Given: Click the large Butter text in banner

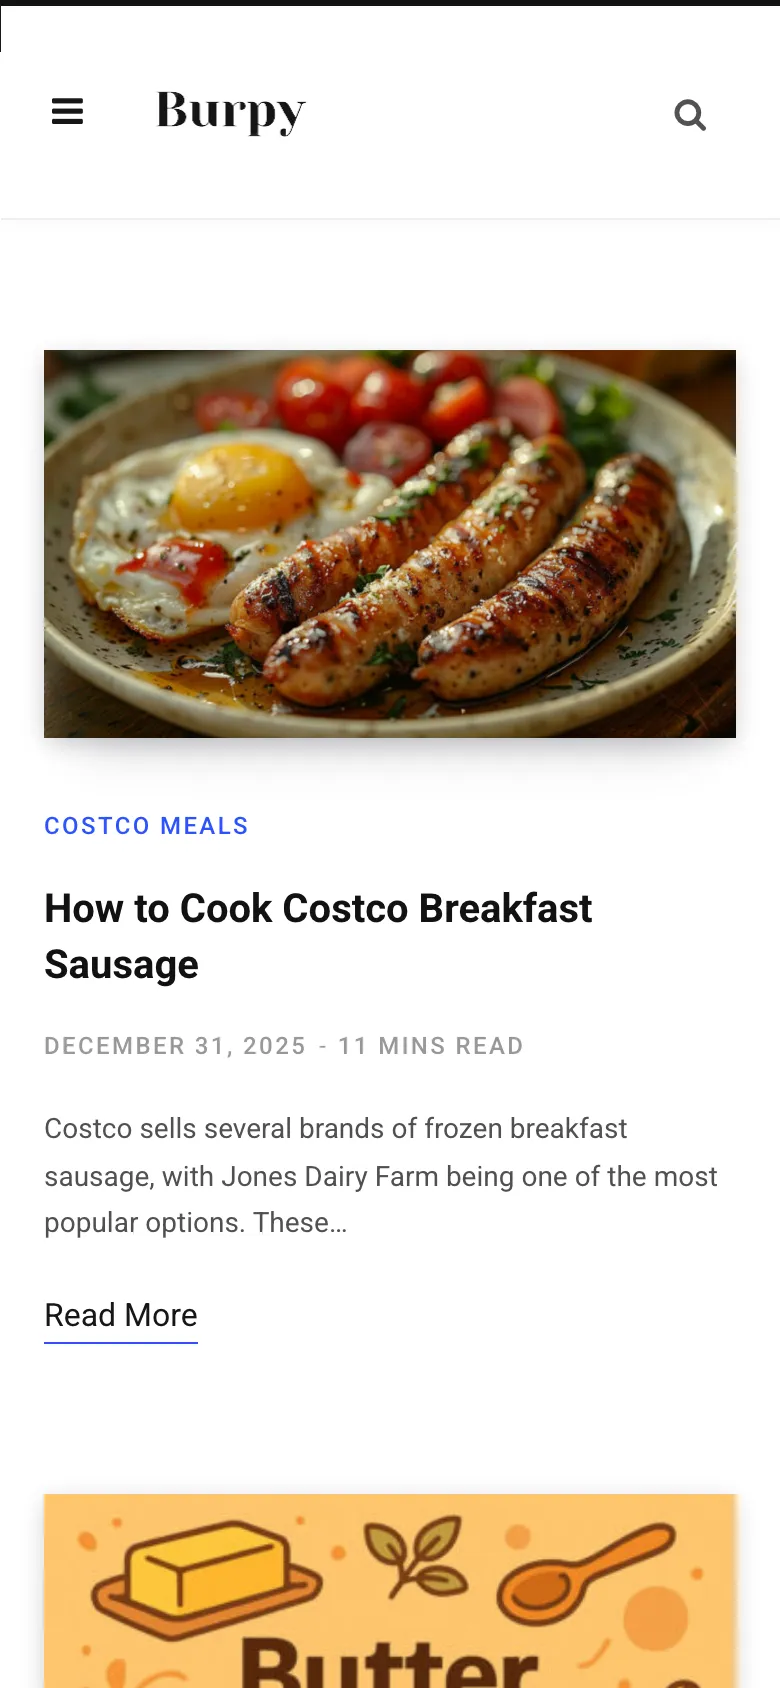Looking at the screenshot, I should coord(390,1662).
